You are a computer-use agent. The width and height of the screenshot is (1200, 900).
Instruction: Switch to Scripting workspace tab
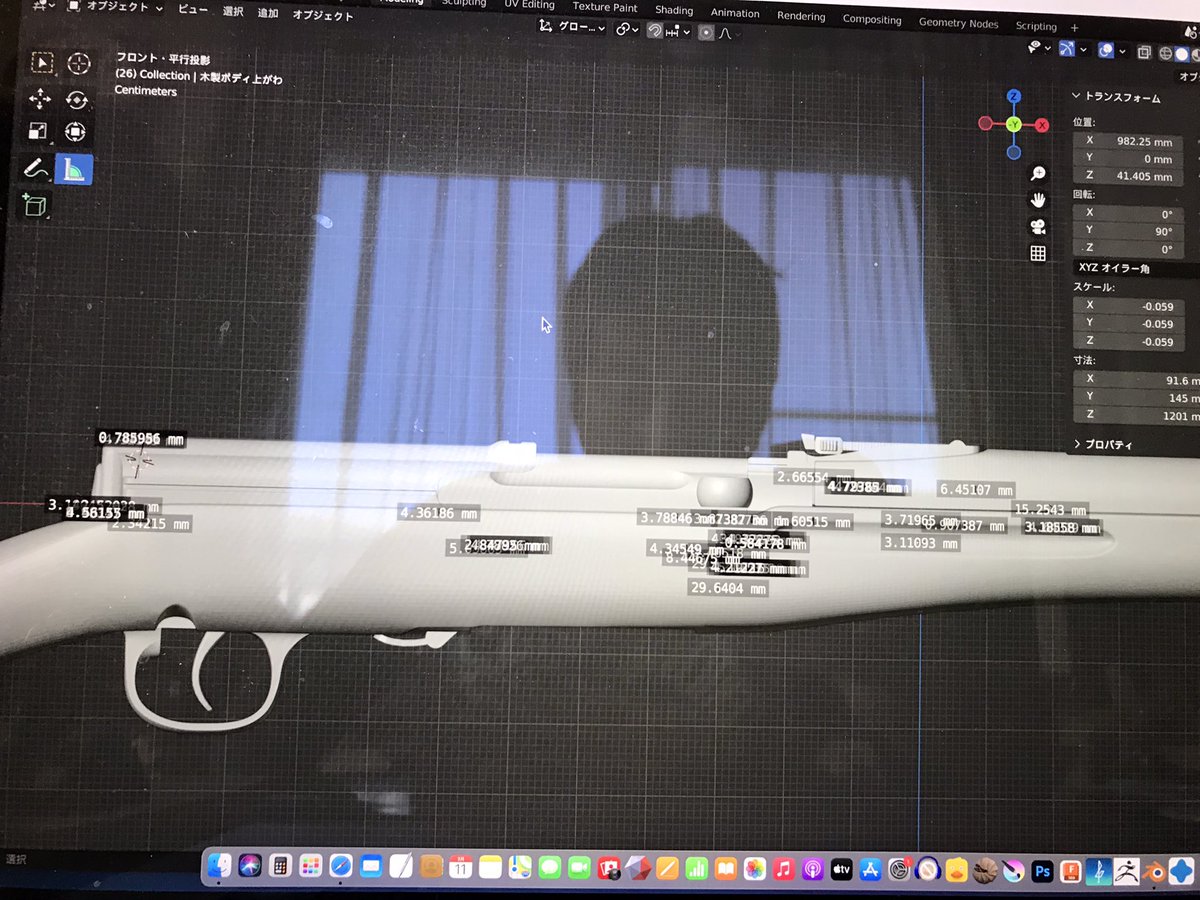(x=1035, y=26)
